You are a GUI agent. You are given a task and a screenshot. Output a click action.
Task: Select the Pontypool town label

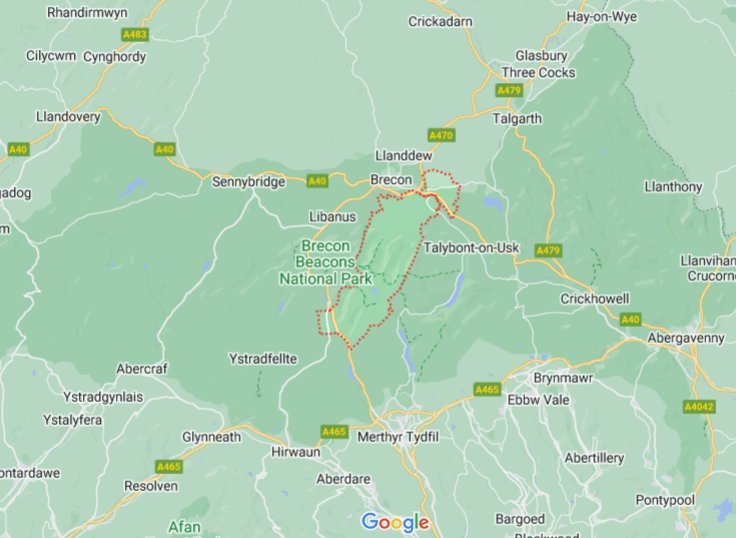(665, 500)
